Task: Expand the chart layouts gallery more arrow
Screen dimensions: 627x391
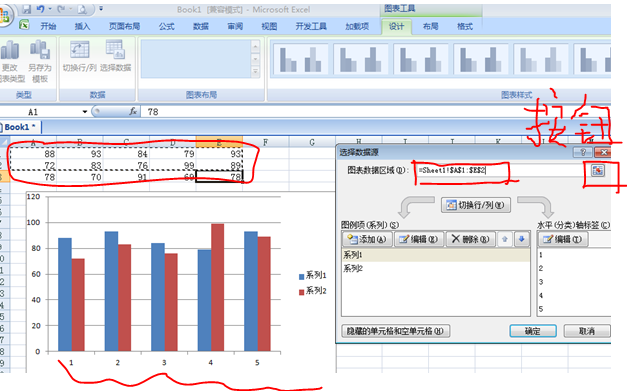Action: click(255, 72)
